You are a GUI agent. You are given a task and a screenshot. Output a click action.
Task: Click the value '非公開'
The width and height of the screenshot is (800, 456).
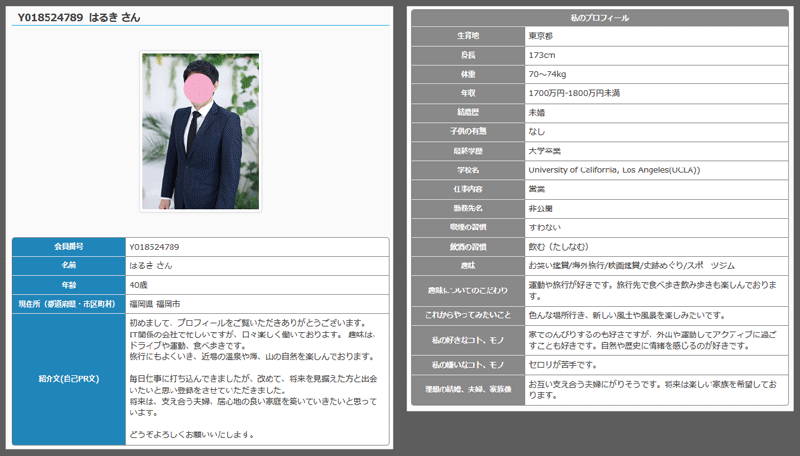[541, 208]
